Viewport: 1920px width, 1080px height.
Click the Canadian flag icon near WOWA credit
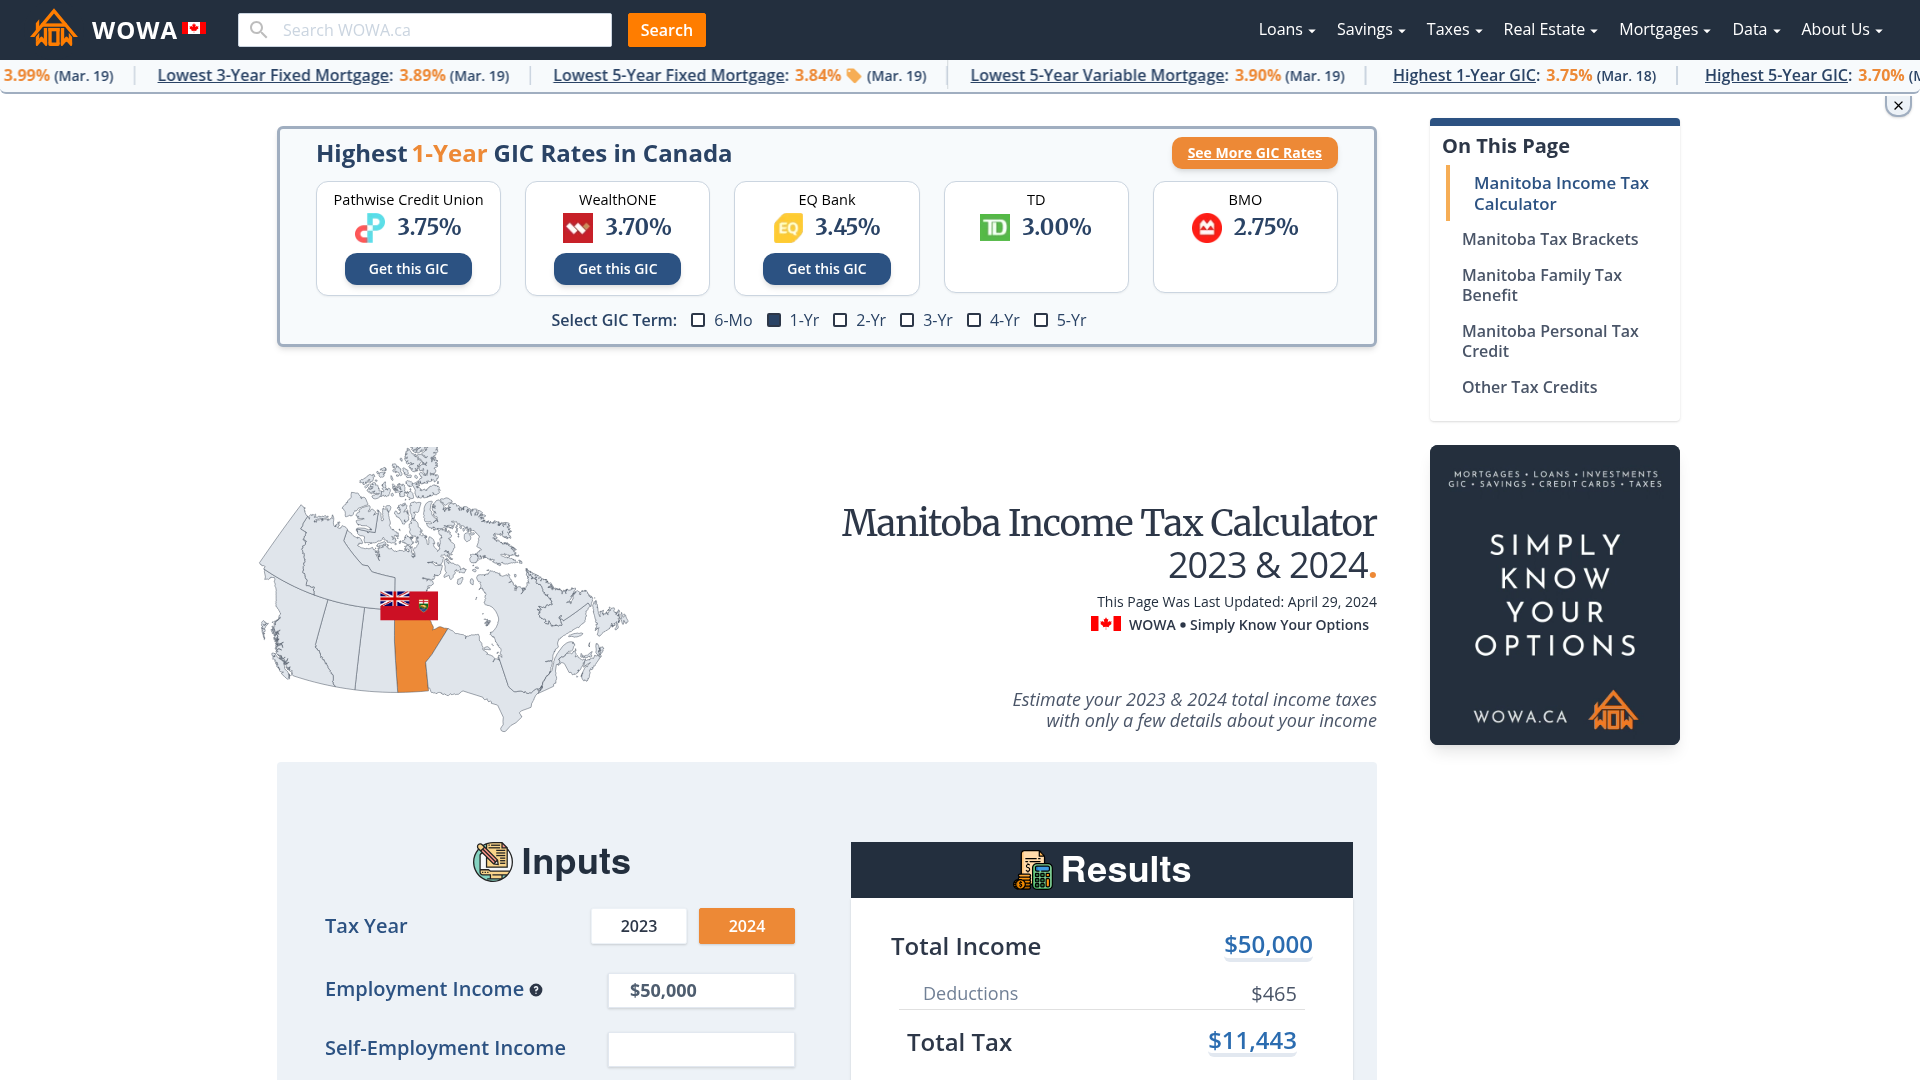pyautogui.click(x=1106, y=625)
